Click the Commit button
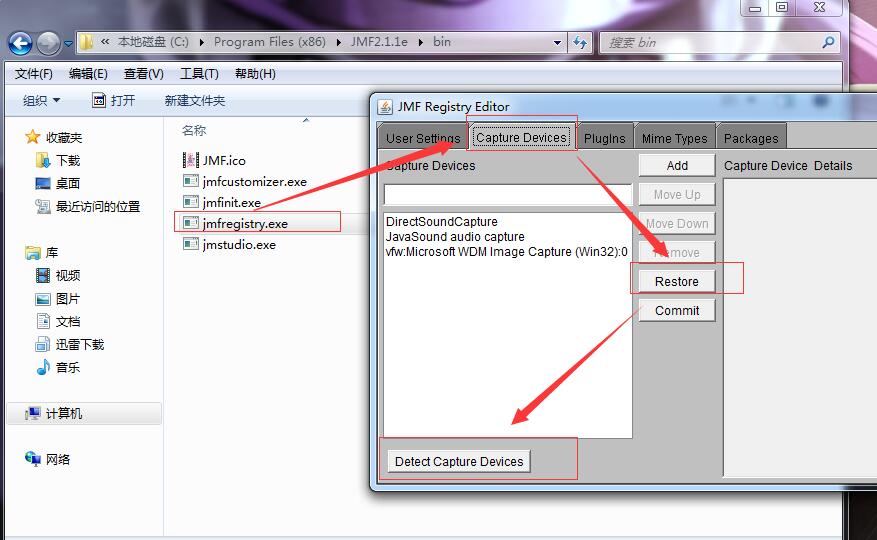877x540 pixels. [x=677, y=311]
